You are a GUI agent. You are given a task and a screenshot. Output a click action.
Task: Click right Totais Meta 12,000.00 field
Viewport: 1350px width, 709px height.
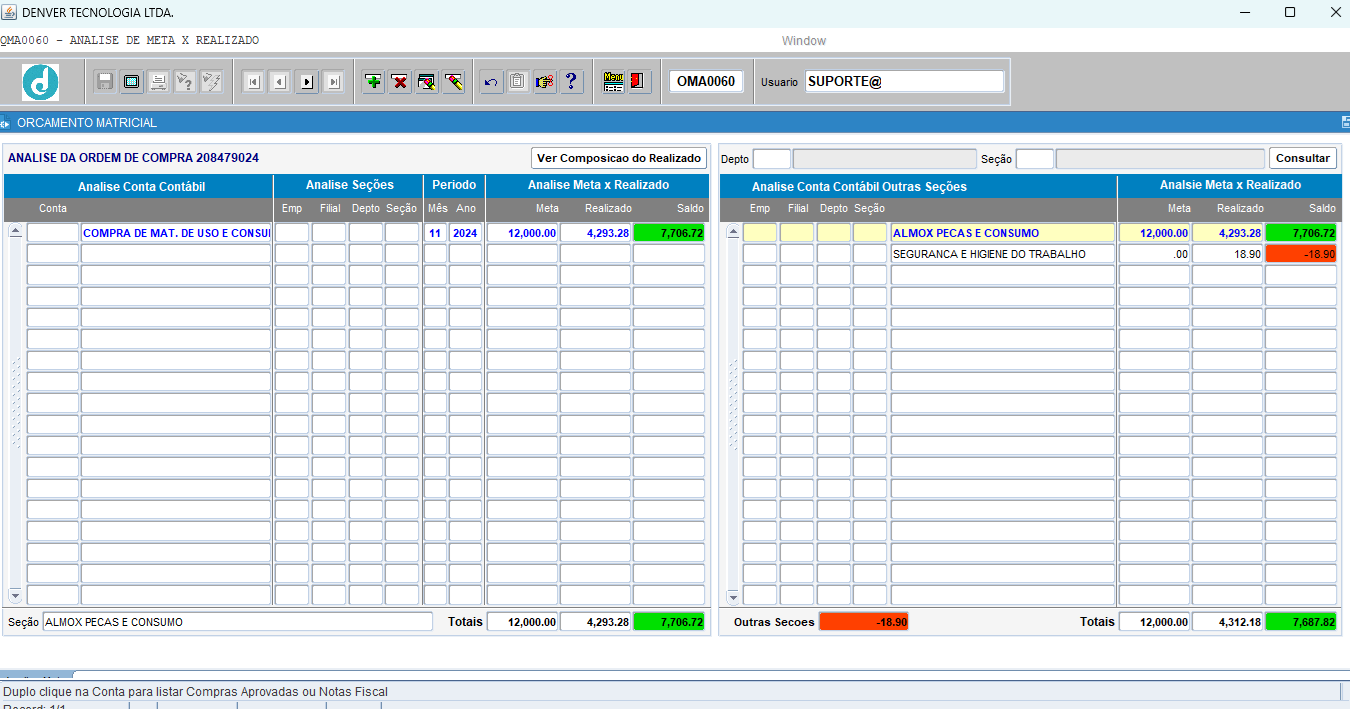pyautogui.click(x=1154, y=622)
